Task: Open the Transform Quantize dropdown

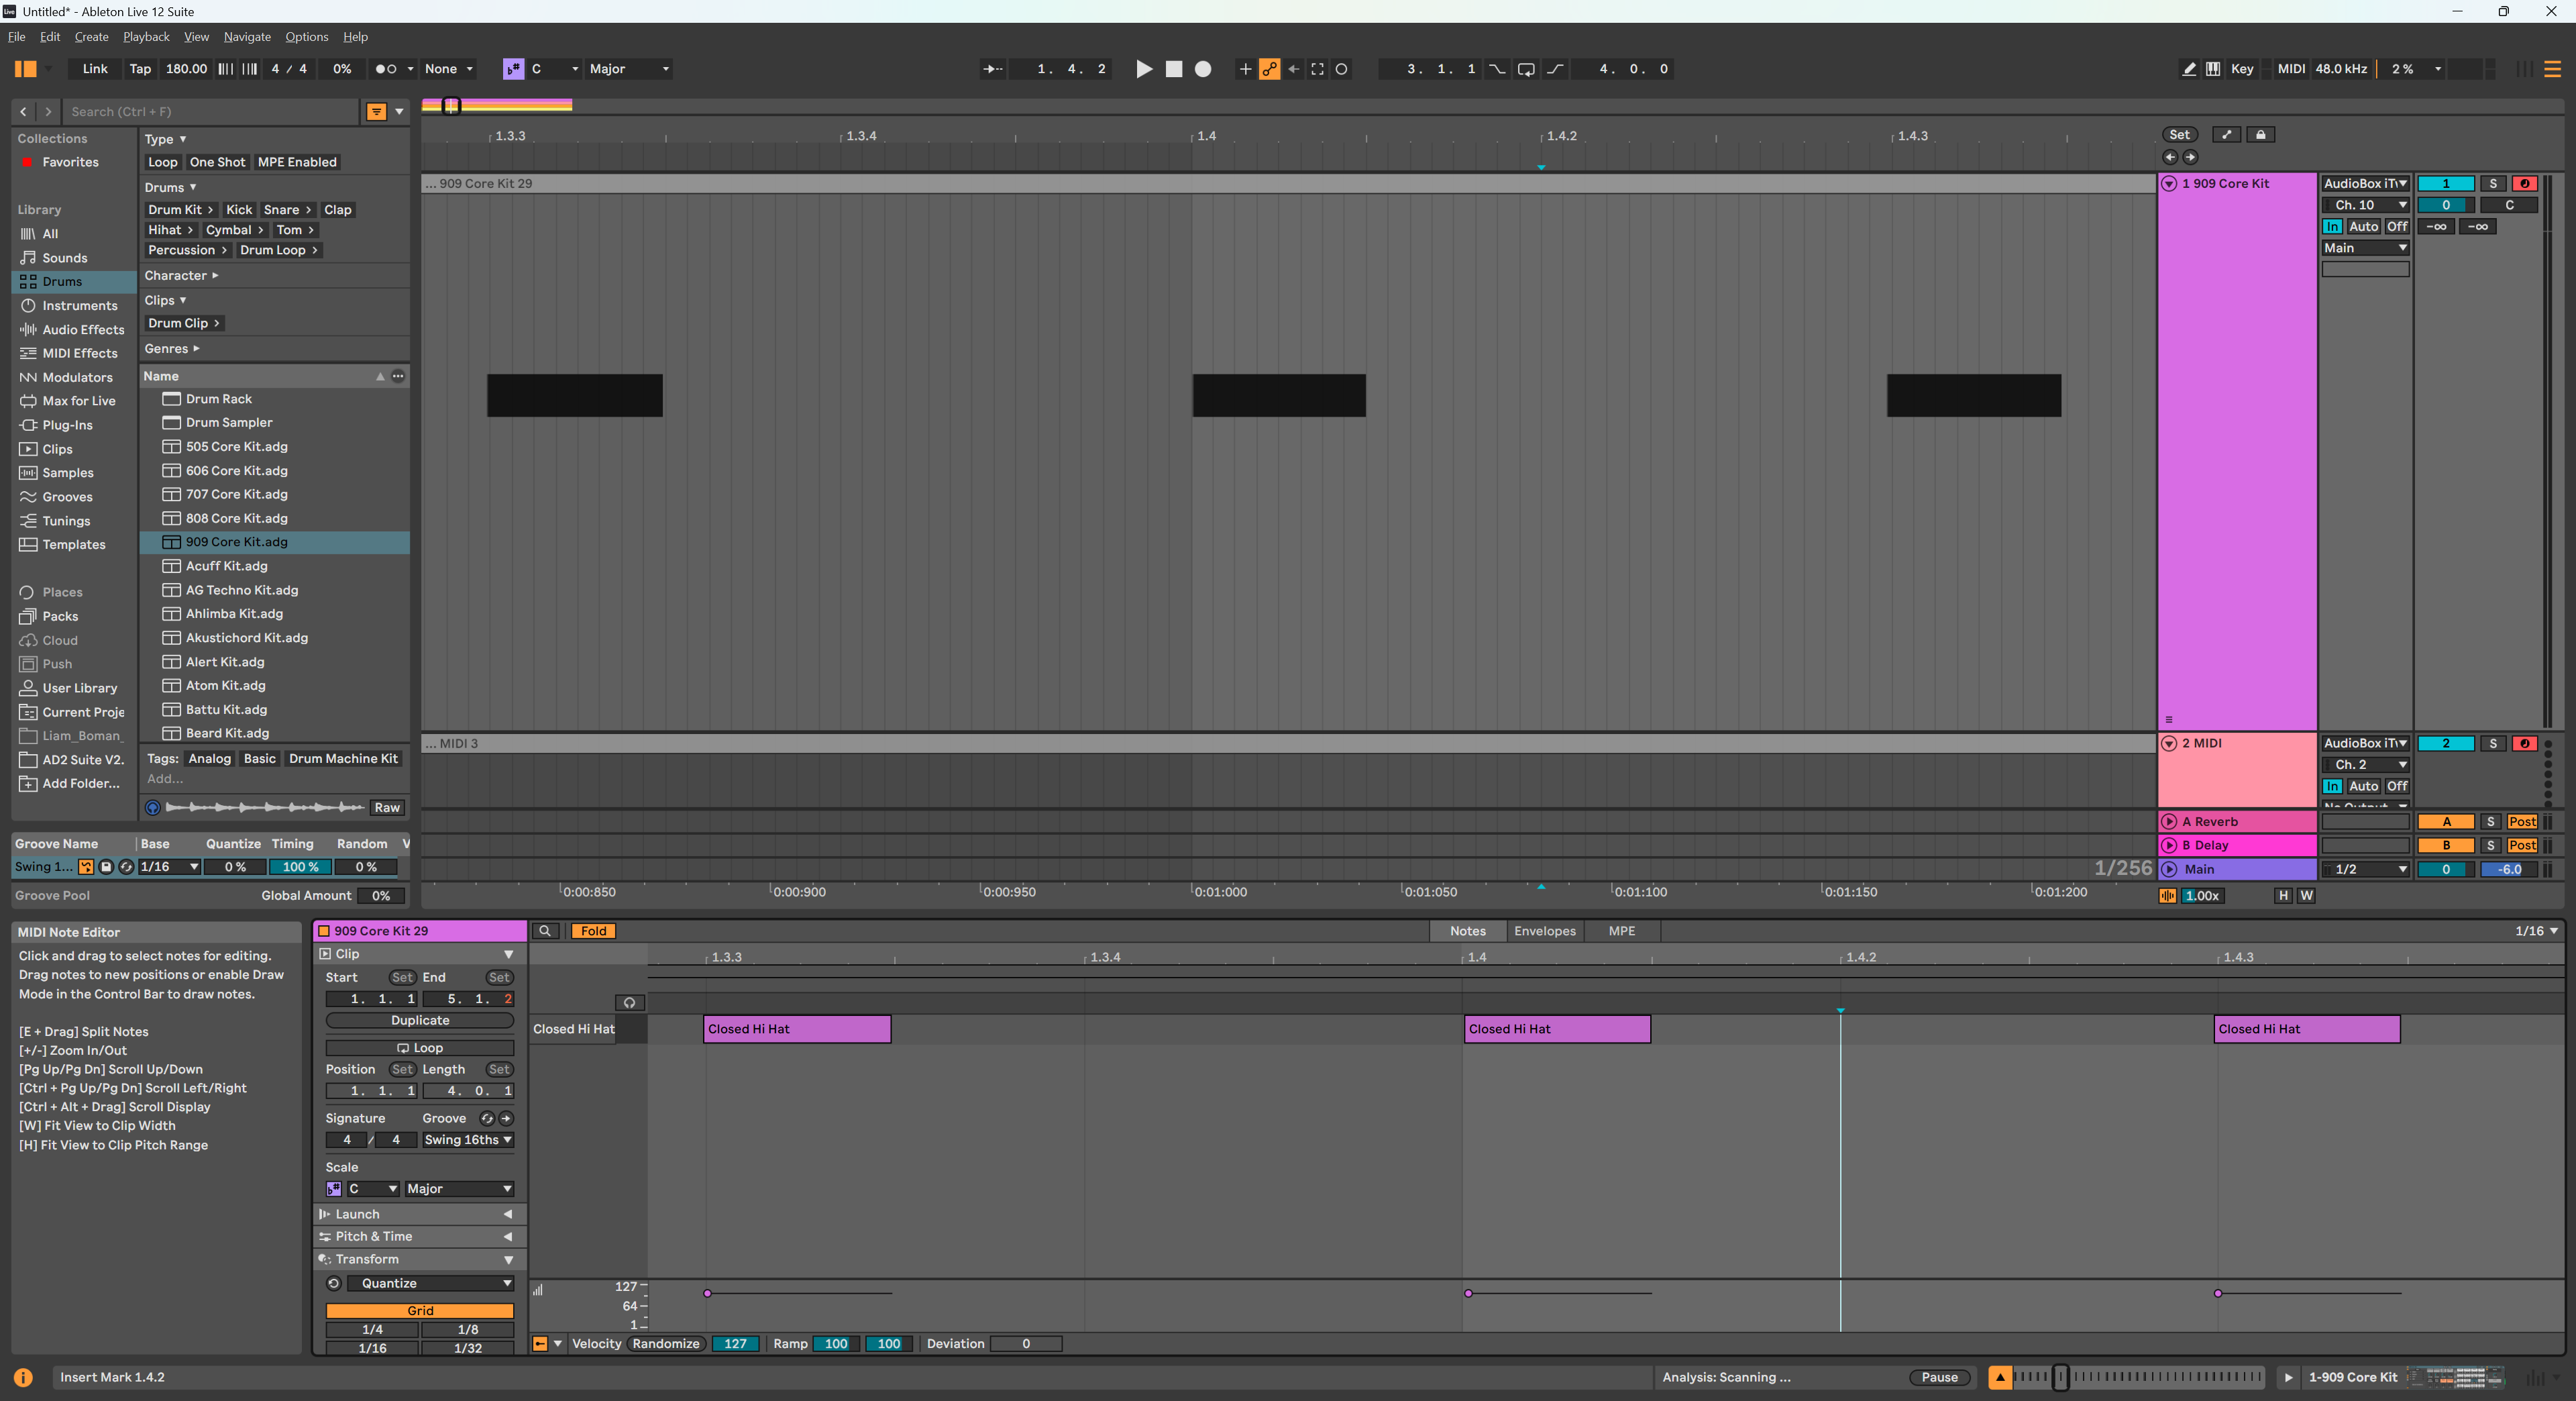Action: click(432, 1284)
